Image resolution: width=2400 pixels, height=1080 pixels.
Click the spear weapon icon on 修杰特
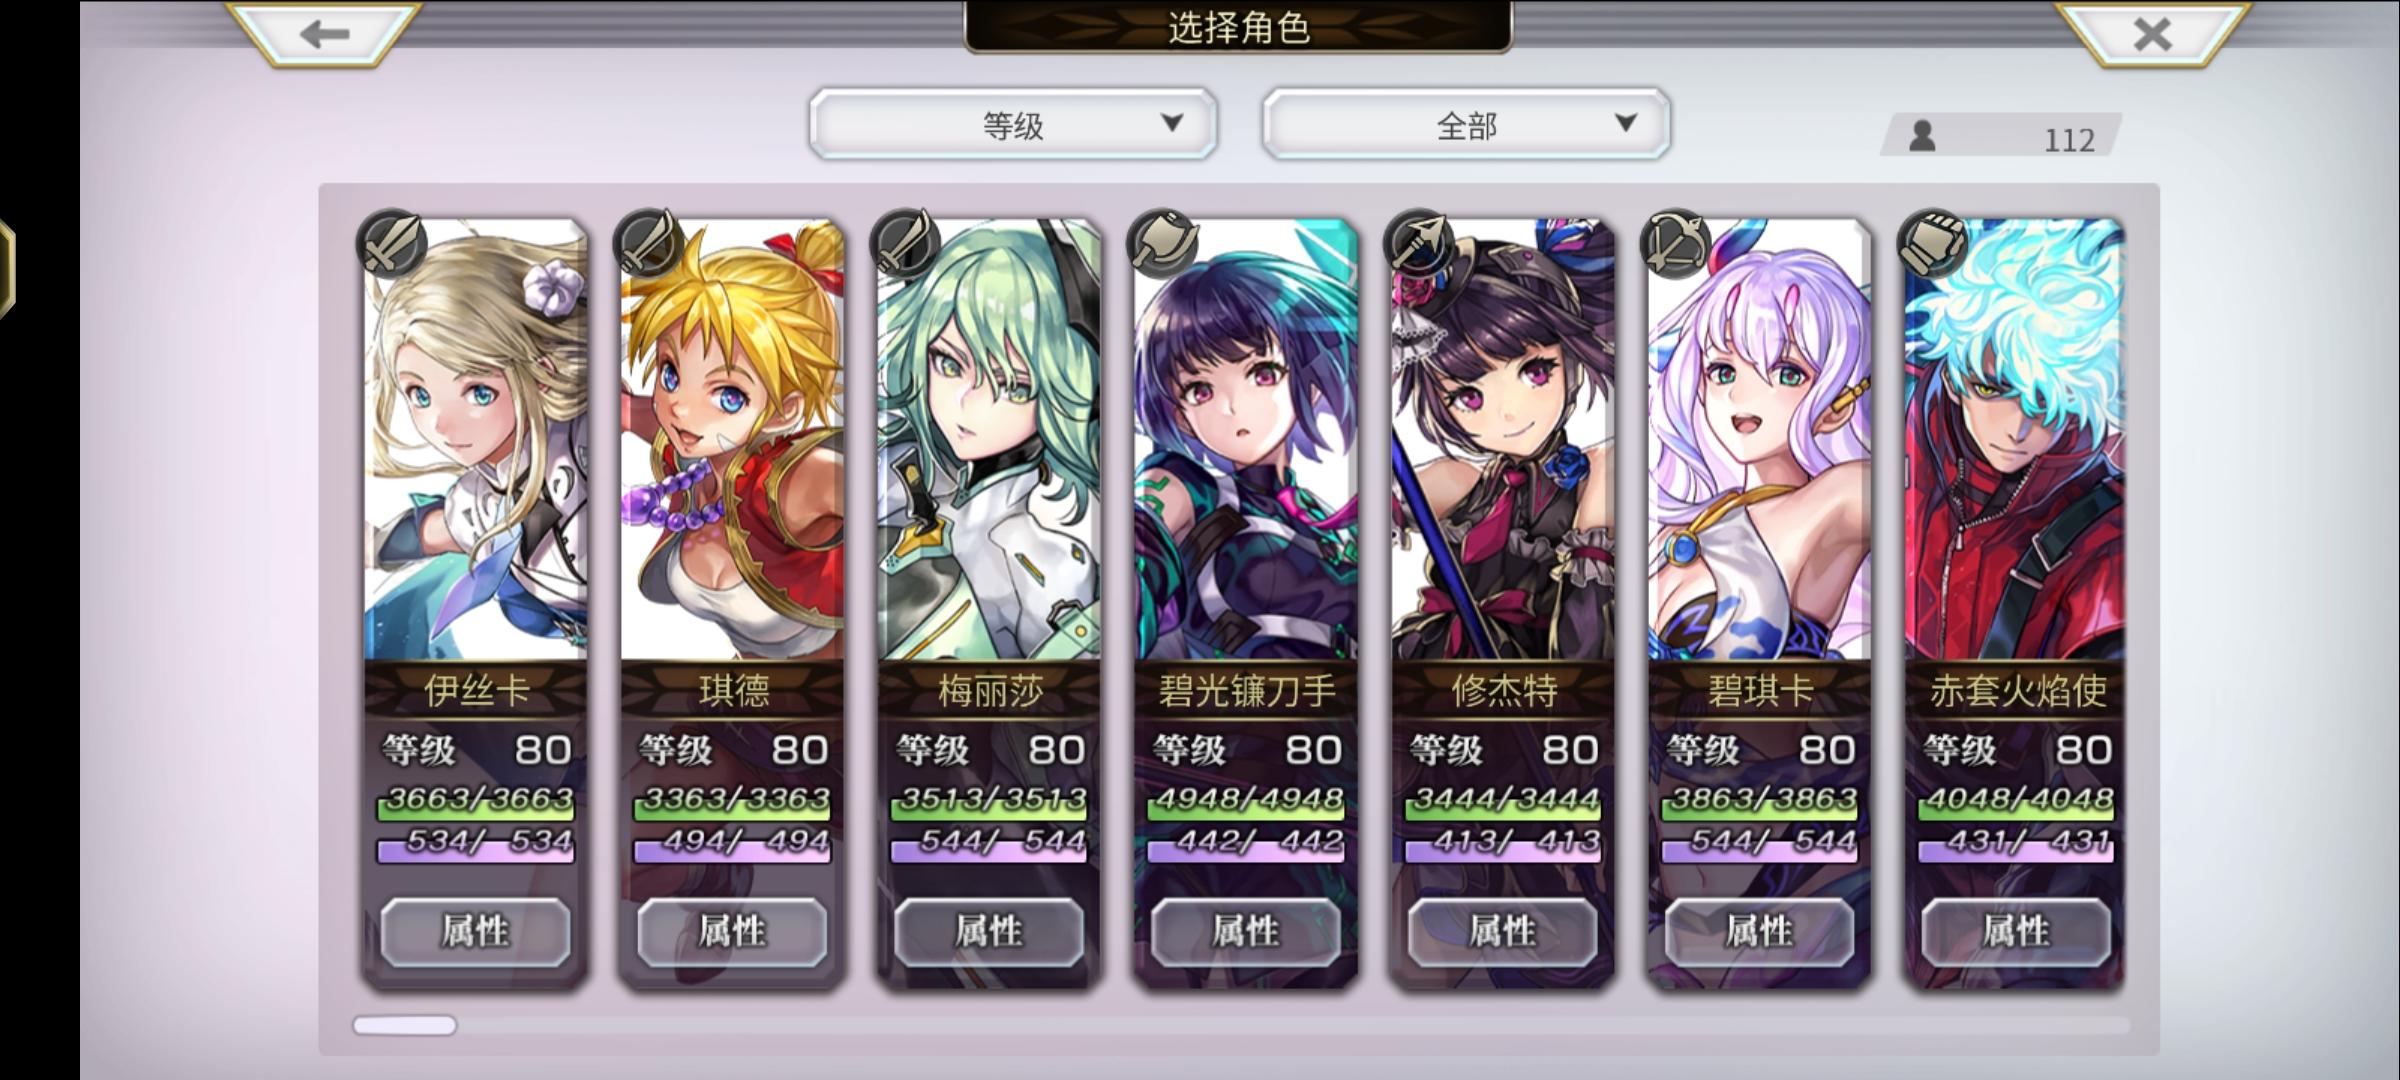pyautogui.click(x=1419, y=243)
